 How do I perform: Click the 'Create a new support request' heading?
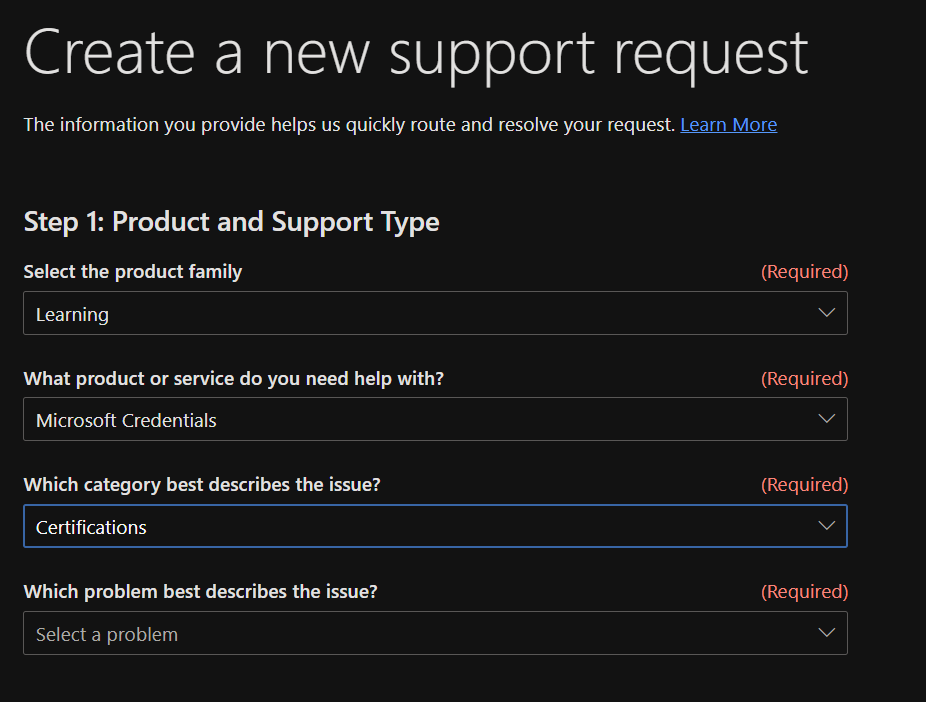(415, 52)
